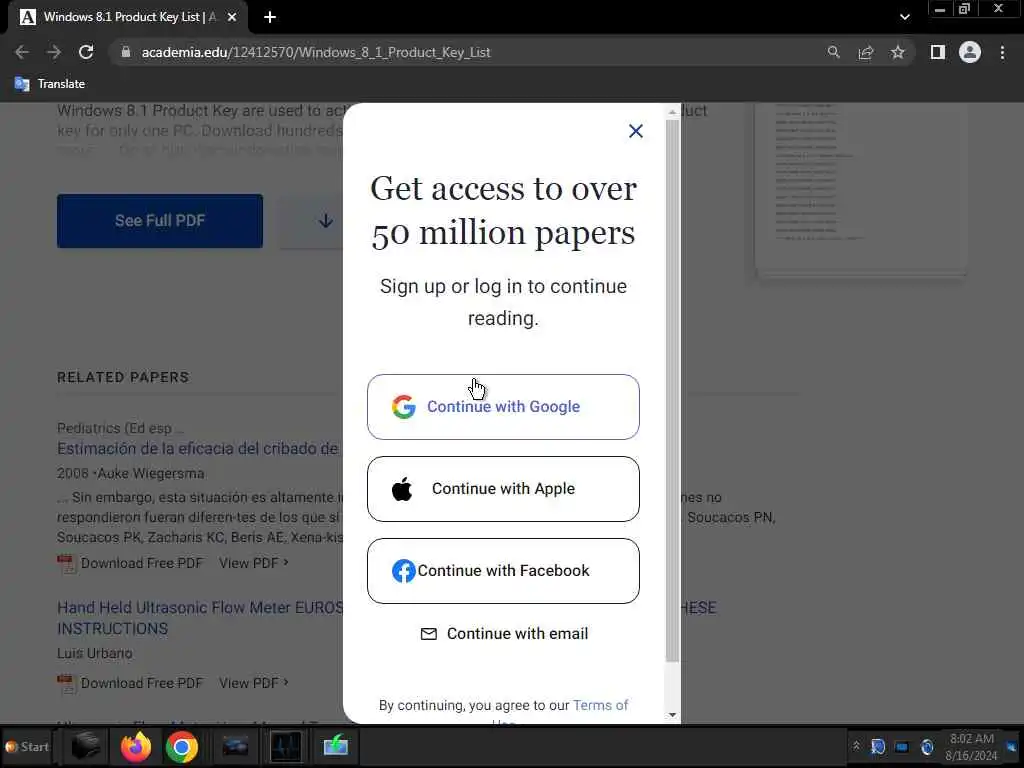
Task: Open the Start menu
Action: pyautogui.click(x=27, y=746)
